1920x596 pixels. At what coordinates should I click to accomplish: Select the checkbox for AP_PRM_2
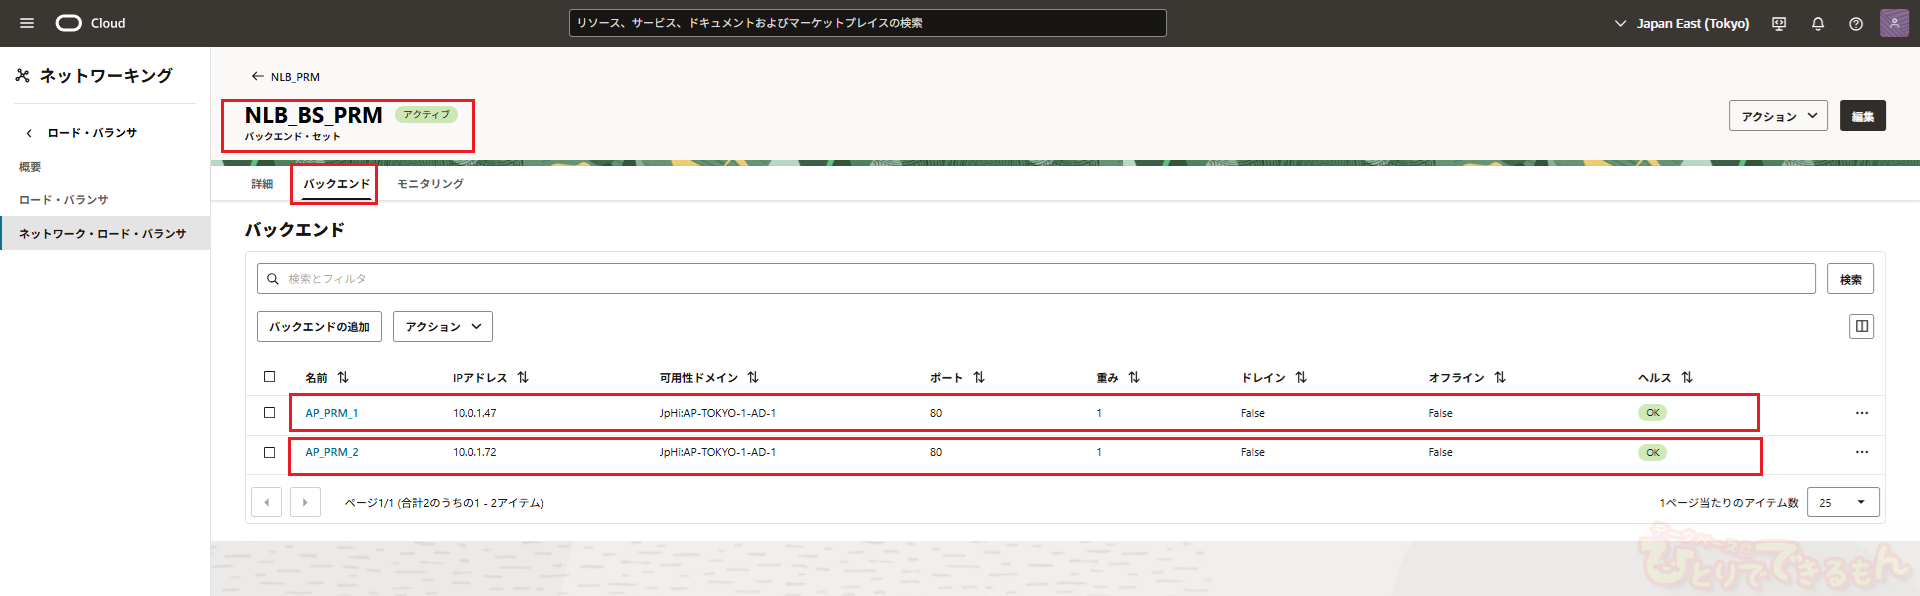pos(269,452)
